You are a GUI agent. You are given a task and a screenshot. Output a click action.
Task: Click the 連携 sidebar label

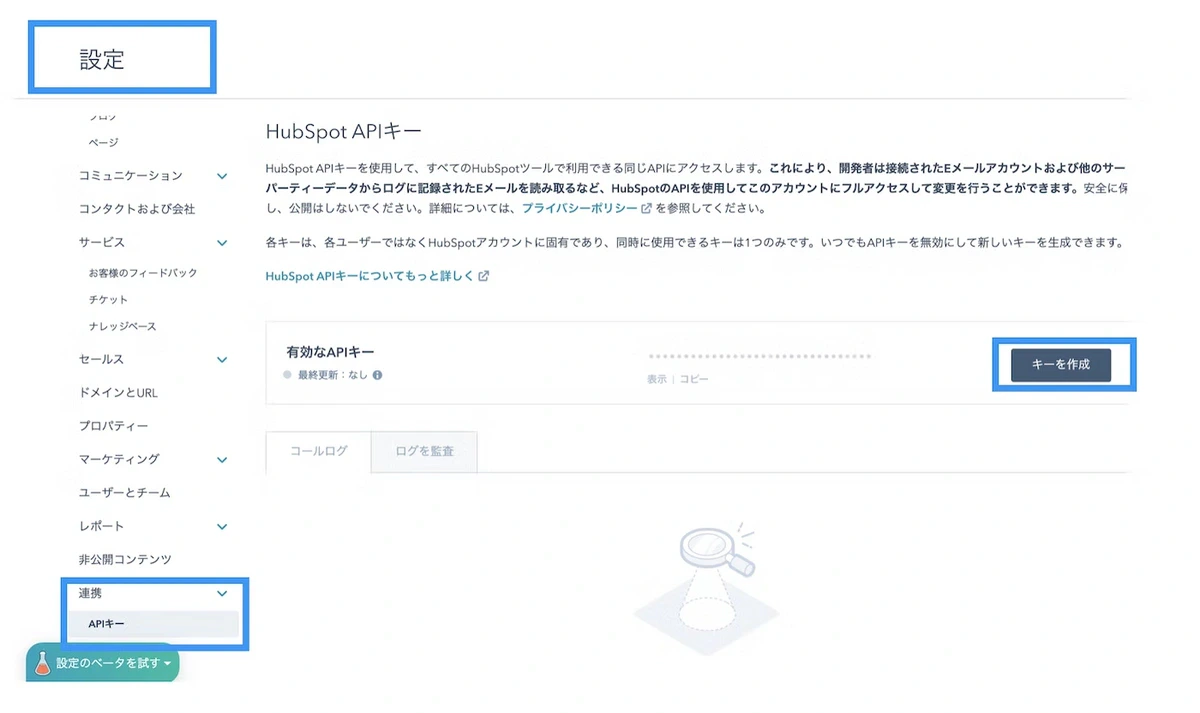click(x=90, y=593)
